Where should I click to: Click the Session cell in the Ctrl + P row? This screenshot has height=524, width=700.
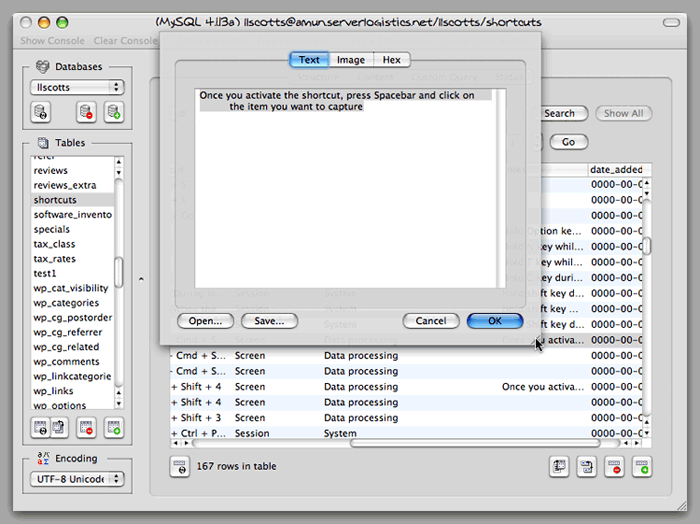tap(252, 433)
